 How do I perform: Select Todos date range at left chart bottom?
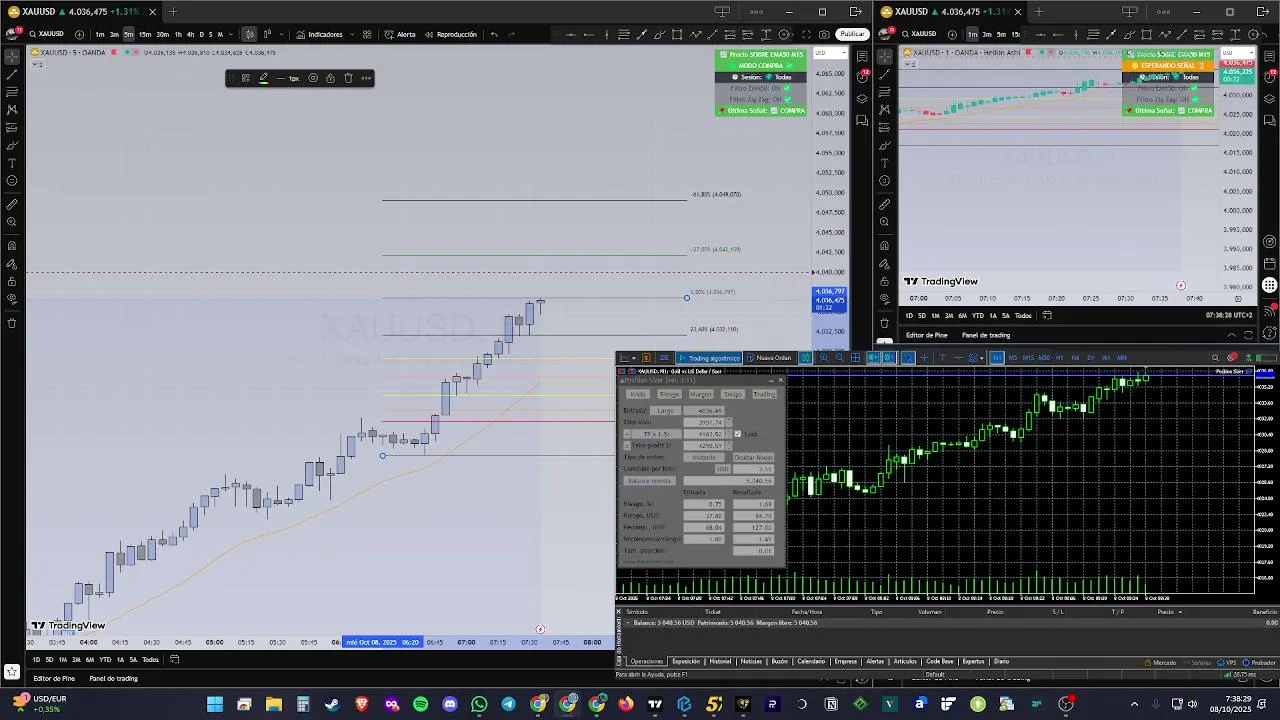(x=150, y=659)
